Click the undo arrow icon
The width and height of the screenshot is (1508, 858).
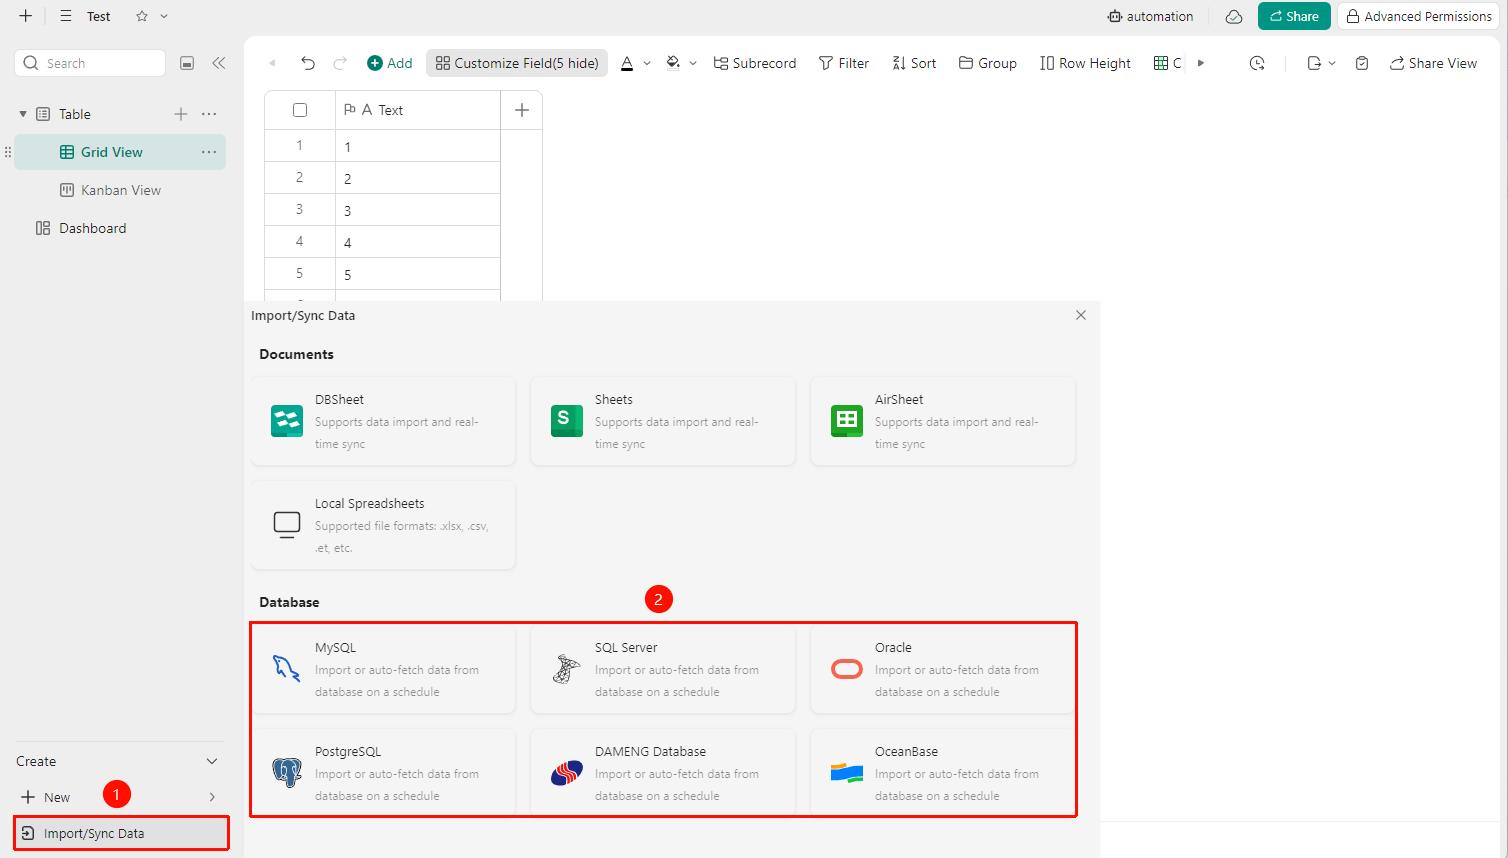click(308, 63)
